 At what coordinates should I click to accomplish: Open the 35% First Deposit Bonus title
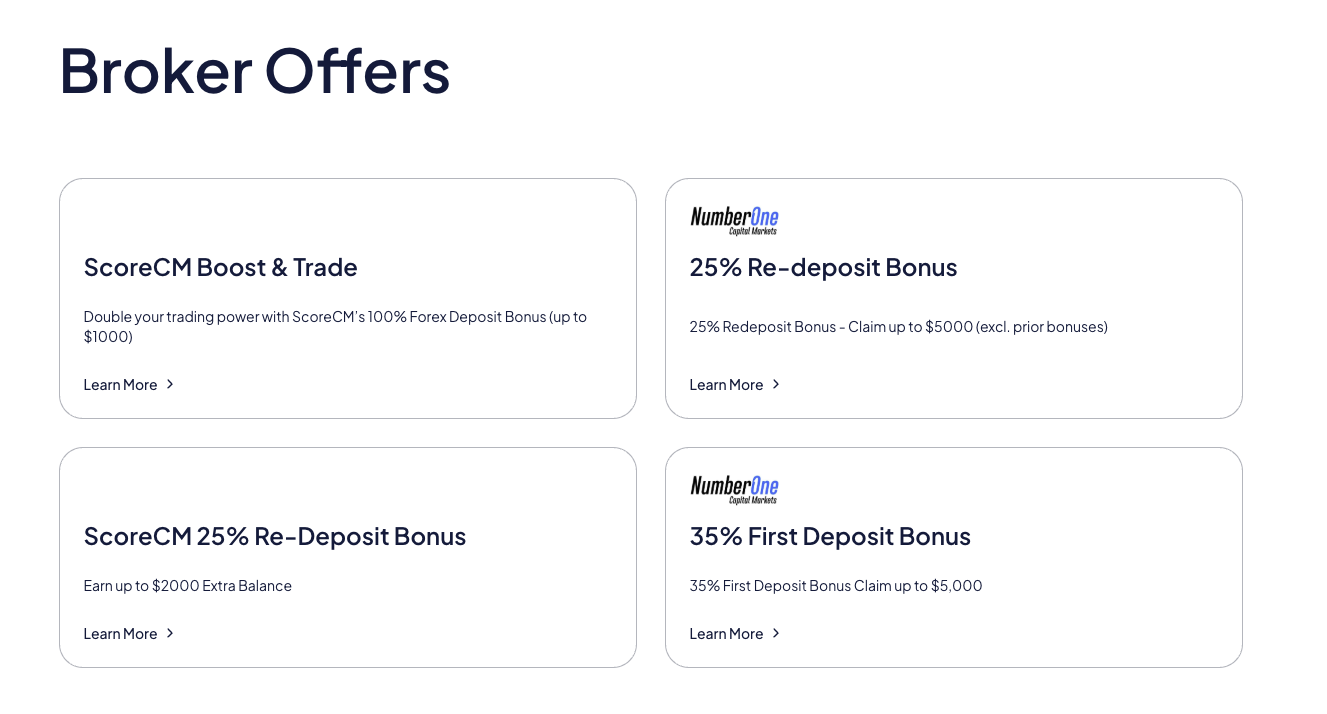[x=830, y=536]
